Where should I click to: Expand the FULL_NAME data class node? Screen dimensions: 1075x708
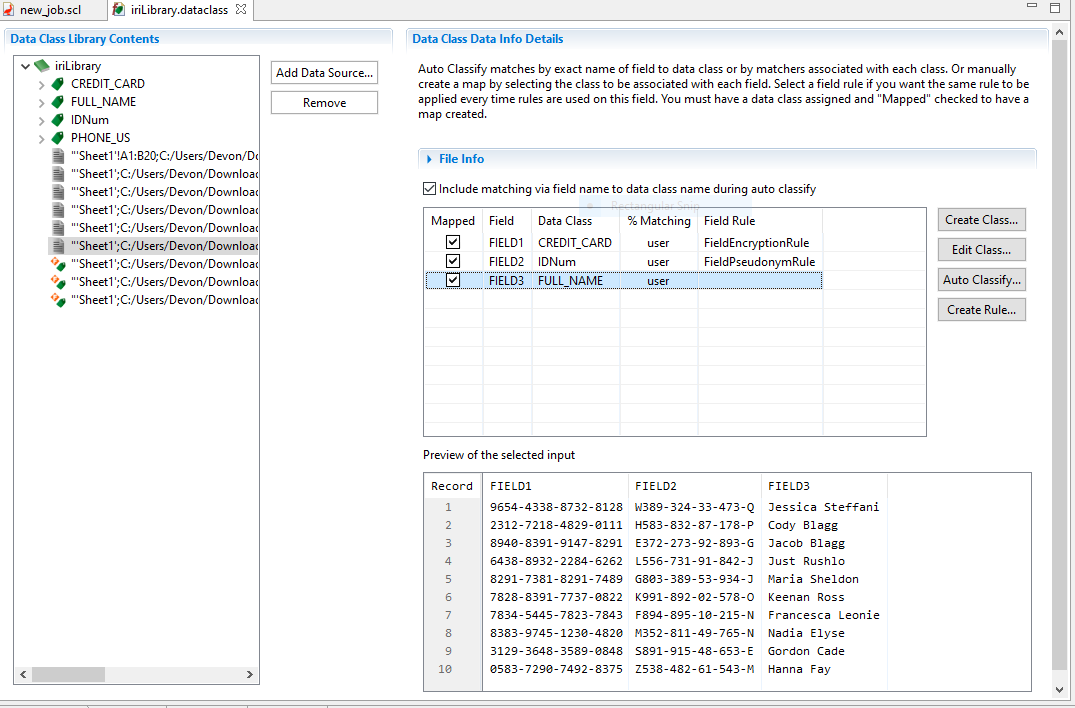coord(42,102)
